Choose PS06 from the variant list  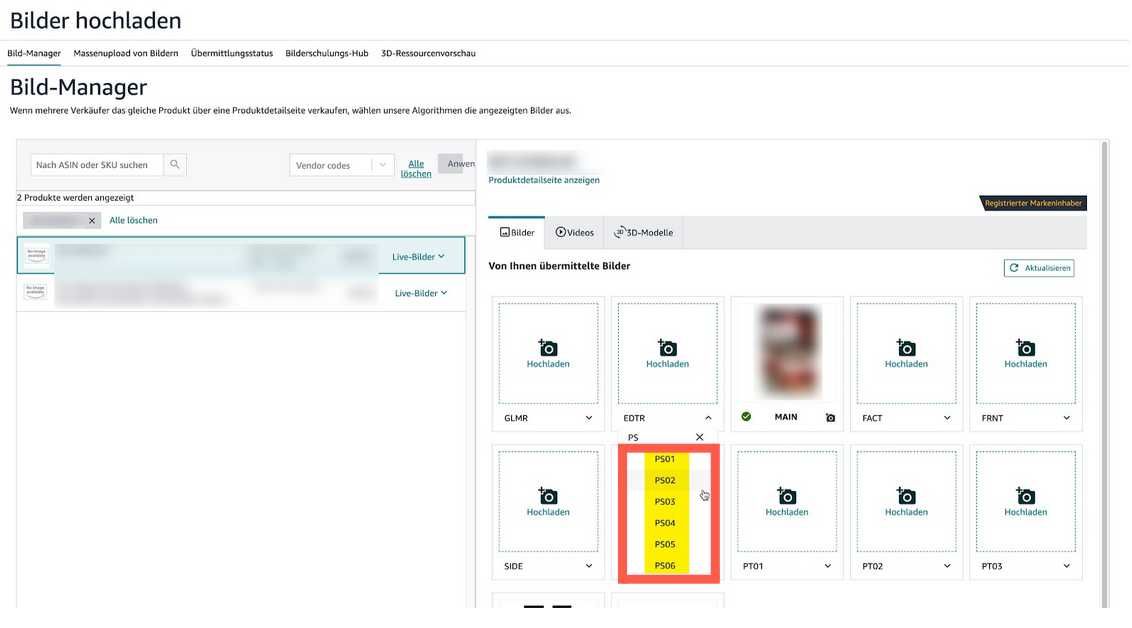[x=665, y=565]
